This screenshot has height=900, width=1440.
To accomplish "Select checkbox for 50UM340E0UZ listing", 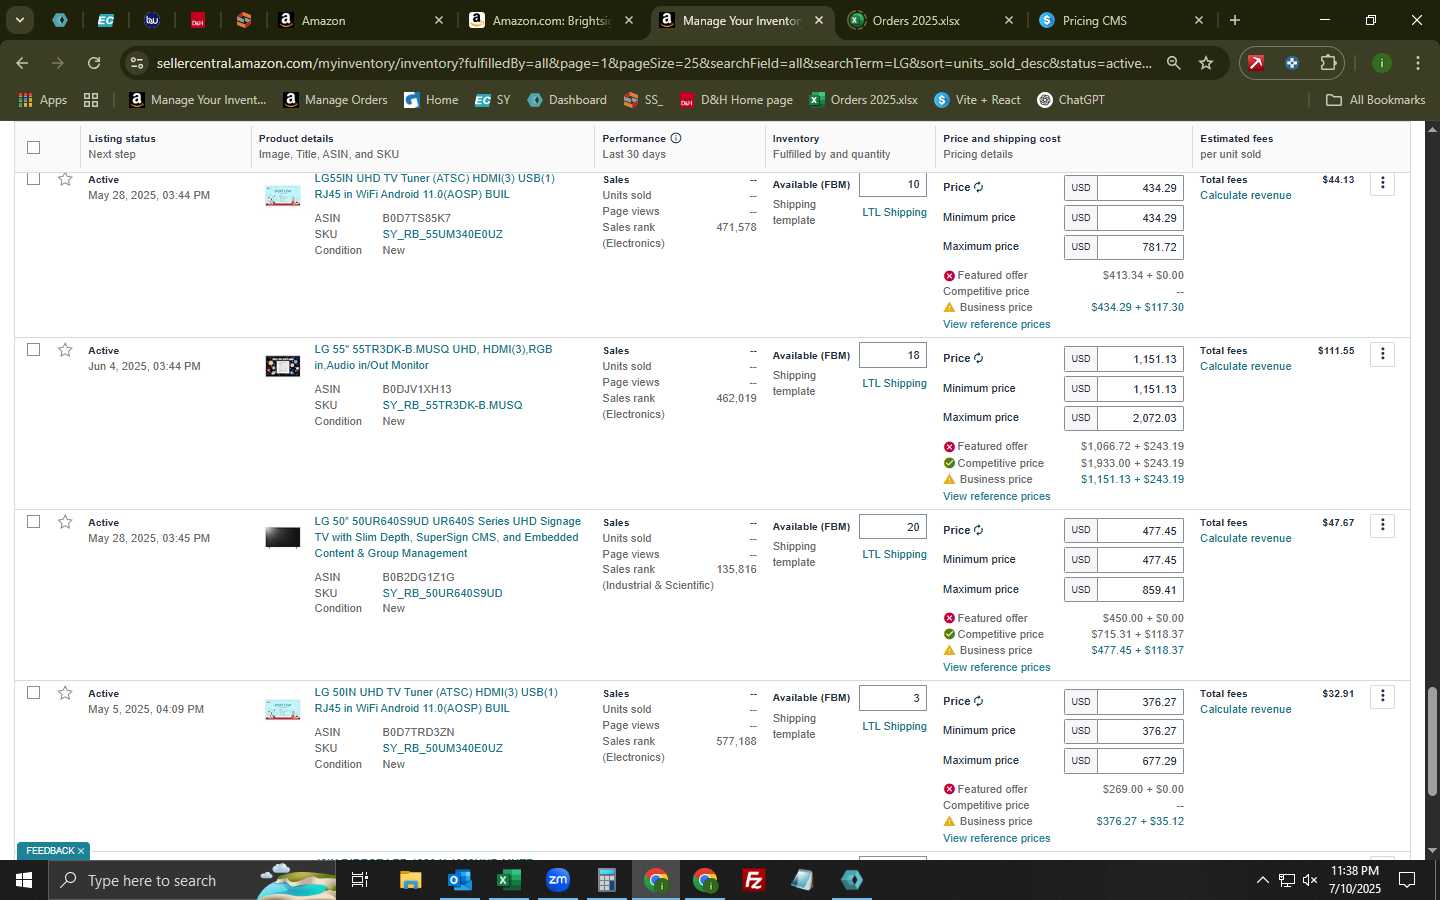I will 33,693.
